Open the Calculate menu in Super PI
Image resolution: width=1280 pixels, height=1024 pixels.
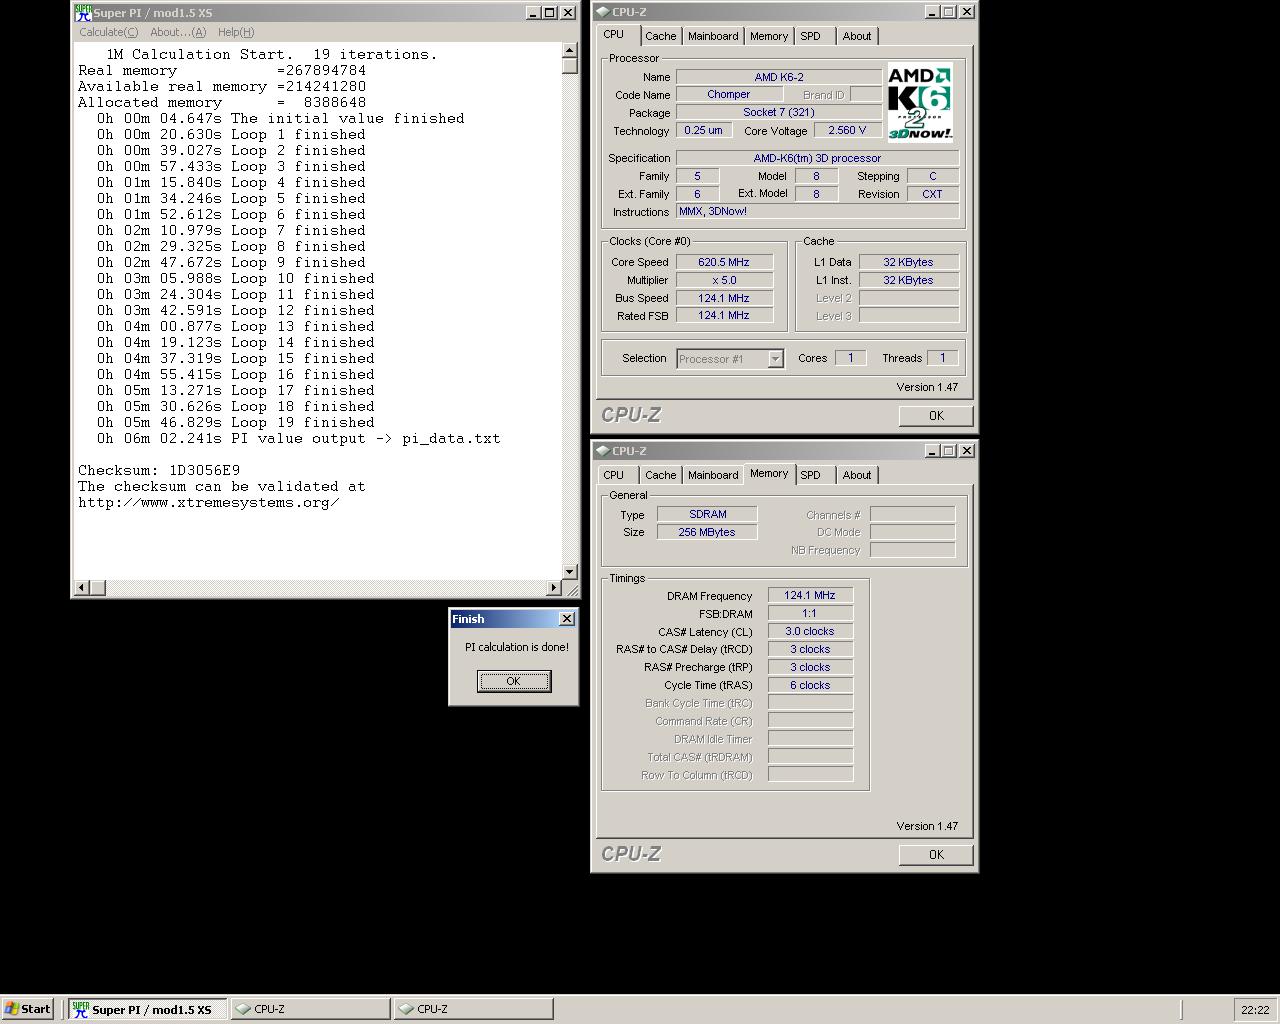coord(109,32)
